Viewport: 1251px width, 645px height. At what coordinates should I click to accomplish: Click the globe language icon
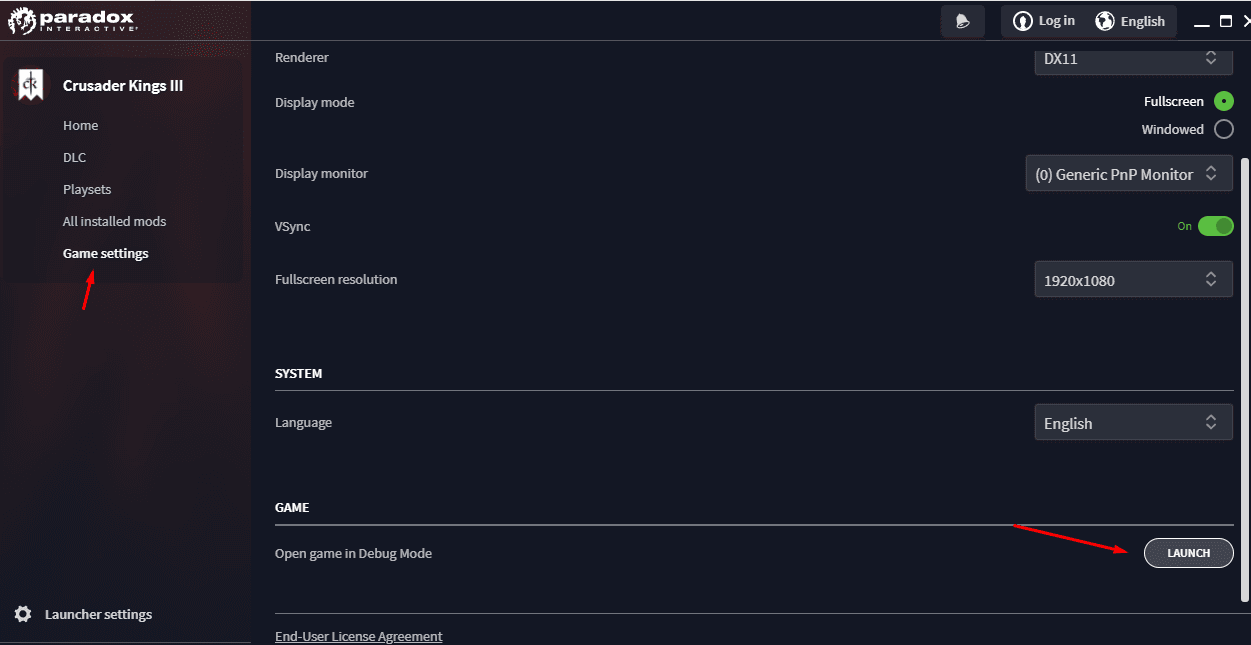pos(1105,21)
